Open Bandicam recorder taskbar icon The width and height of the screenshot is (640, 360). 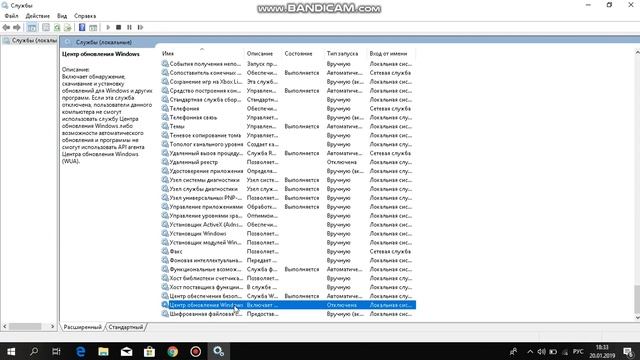pyautogui.click(x=196, y=351)
